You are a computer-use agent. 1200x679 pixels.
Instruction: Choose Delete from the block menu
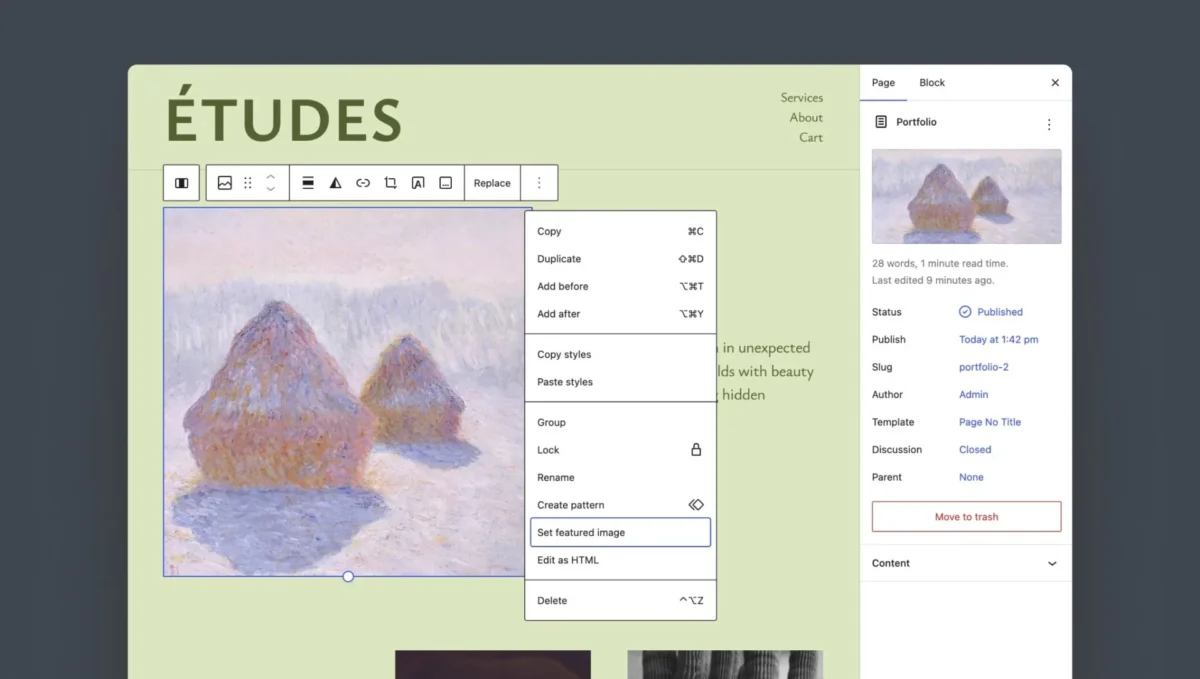620,601
